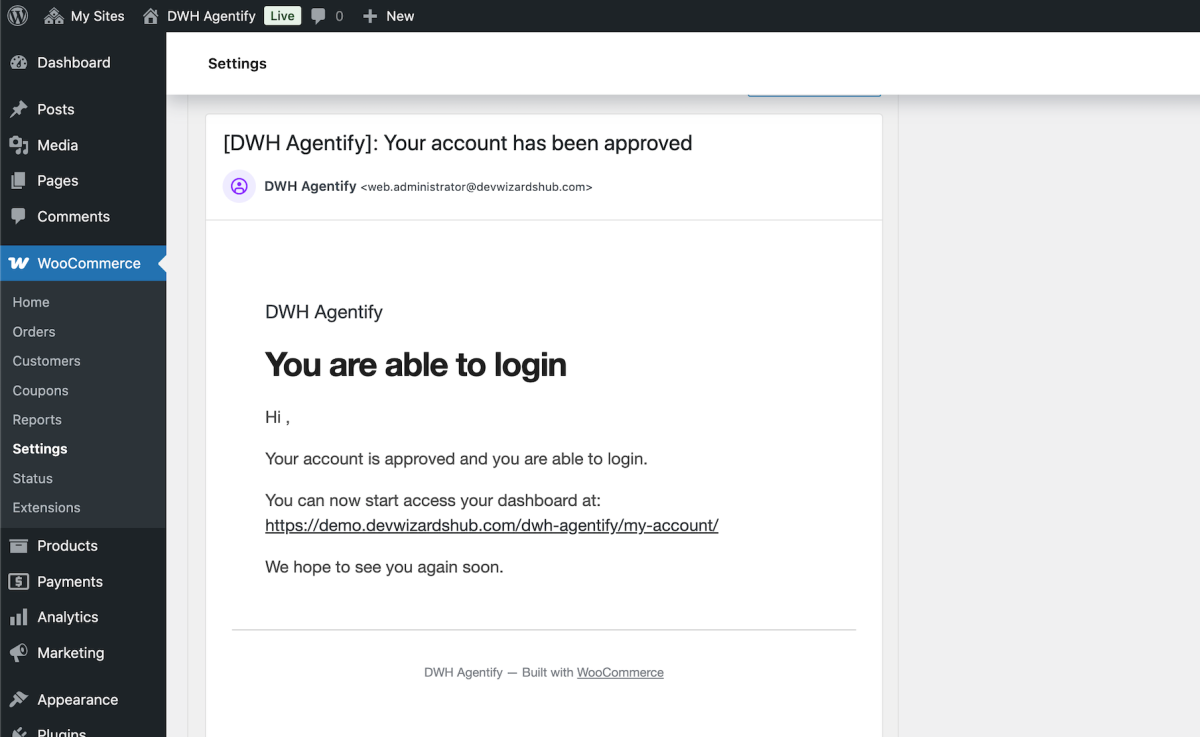
Task: Click the Dashboard gauge icon
Action: (18, 63)
